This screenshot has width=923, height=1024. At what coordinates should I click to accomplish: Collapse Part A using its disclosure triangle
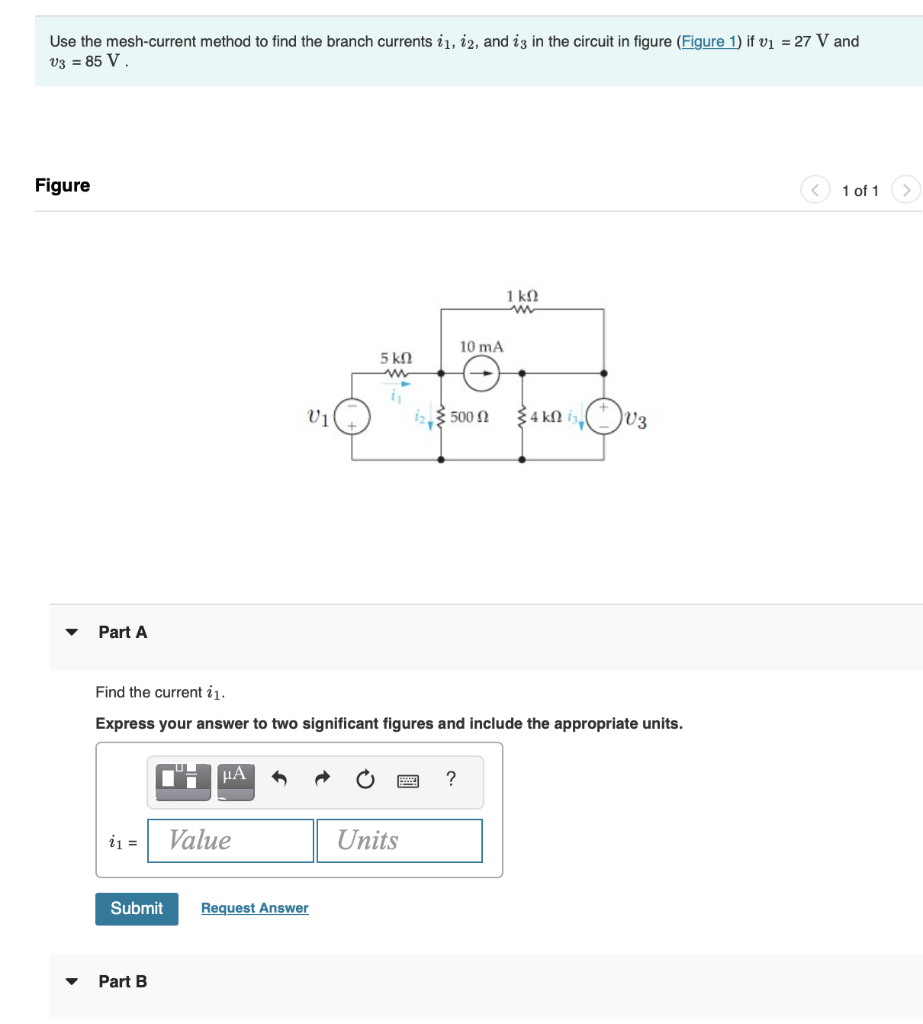pyautogui.click(x=71, y=632)
